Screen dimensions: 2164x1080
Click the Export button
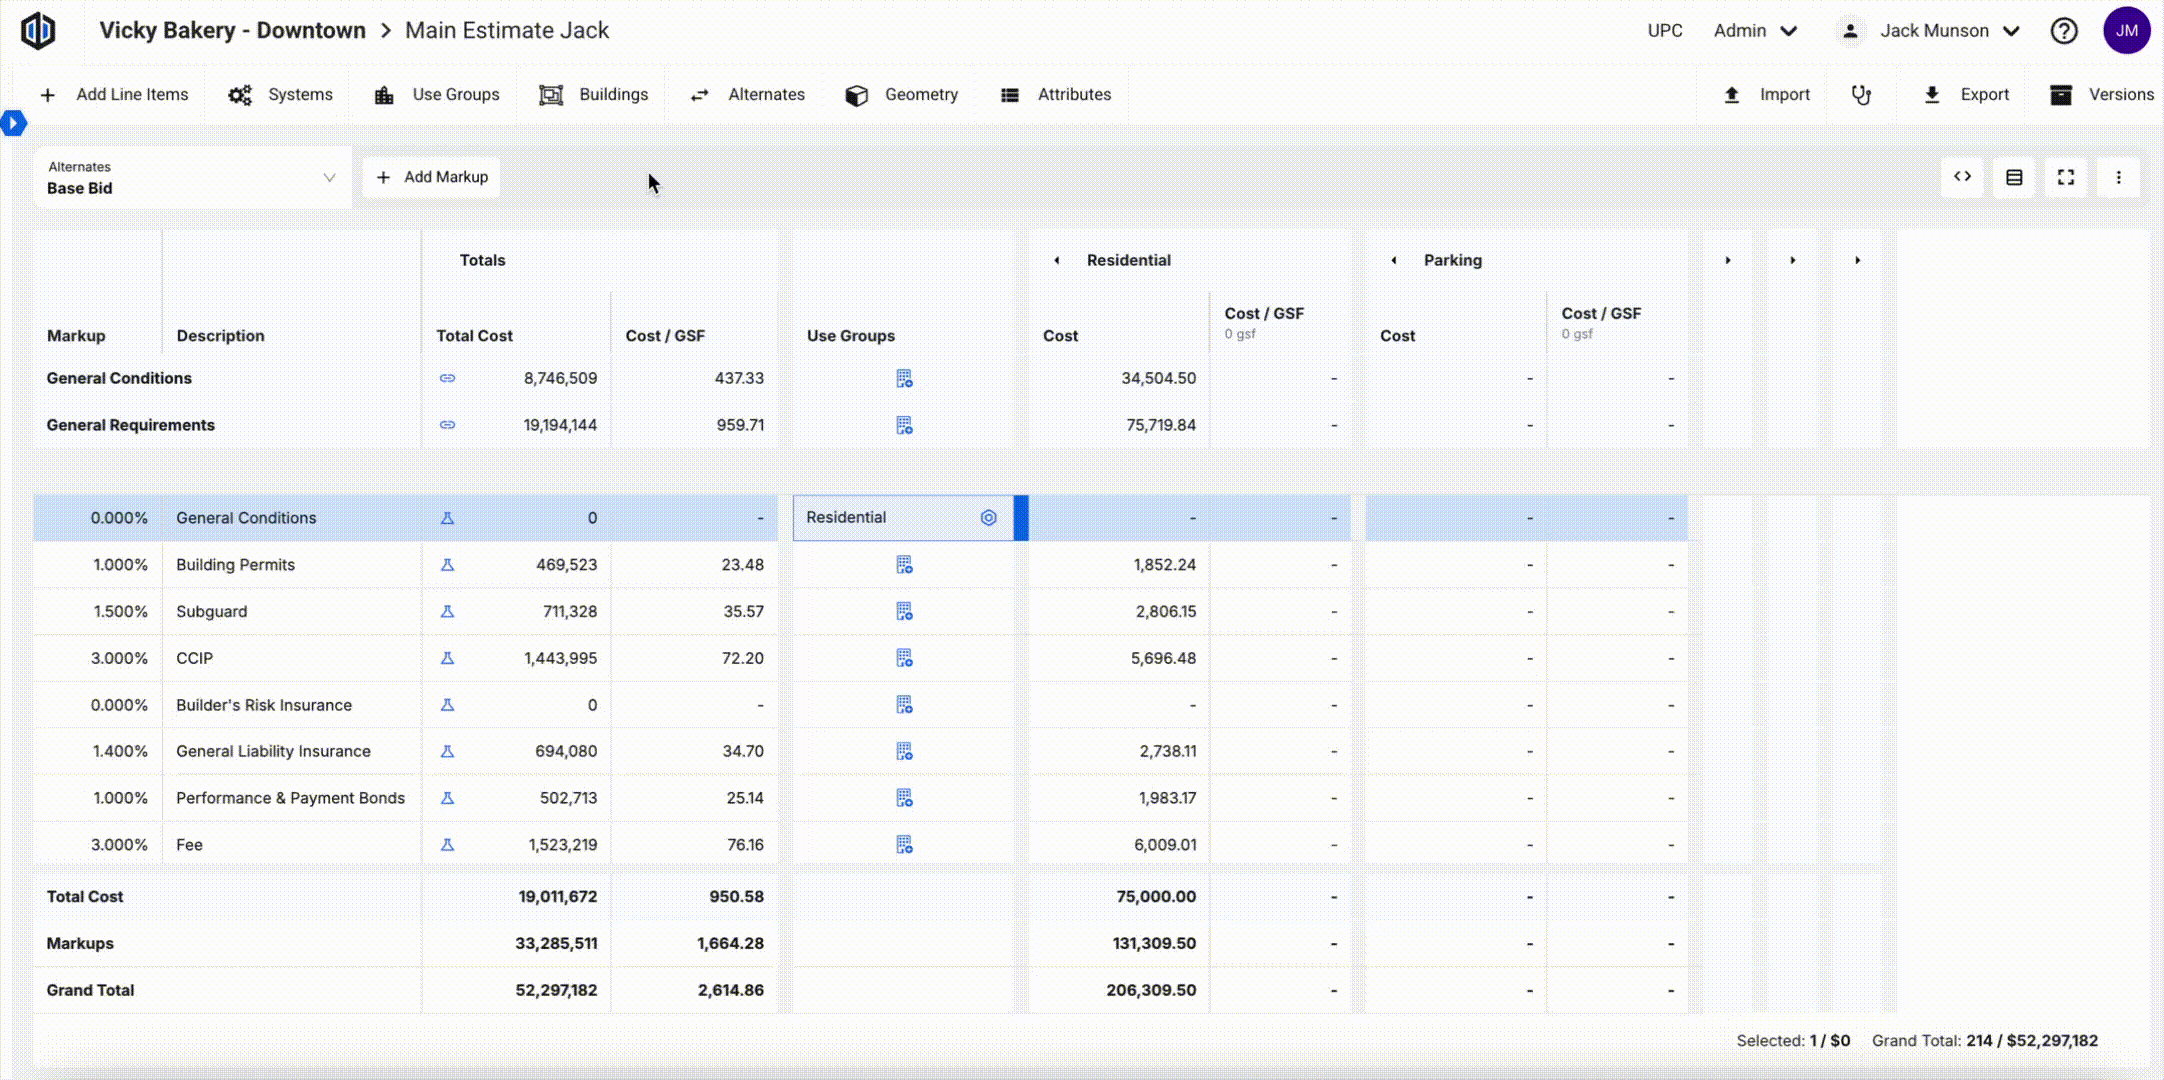(x=1966, y=95)
